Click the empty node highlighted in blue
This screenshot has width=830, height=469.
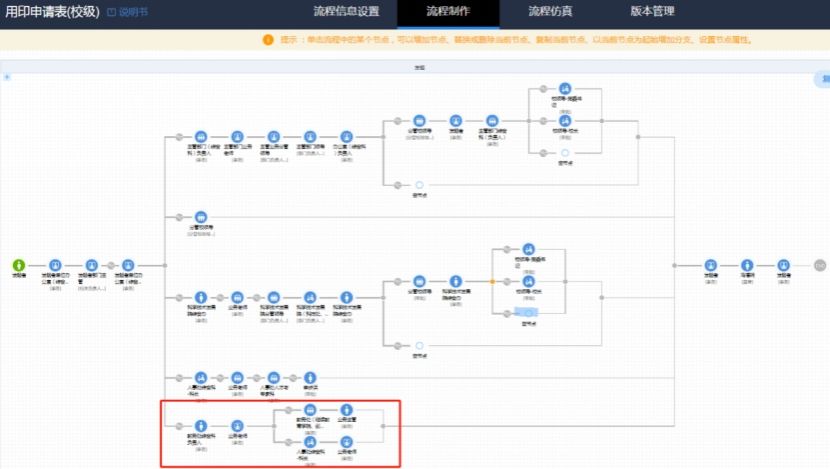(529, 314)
